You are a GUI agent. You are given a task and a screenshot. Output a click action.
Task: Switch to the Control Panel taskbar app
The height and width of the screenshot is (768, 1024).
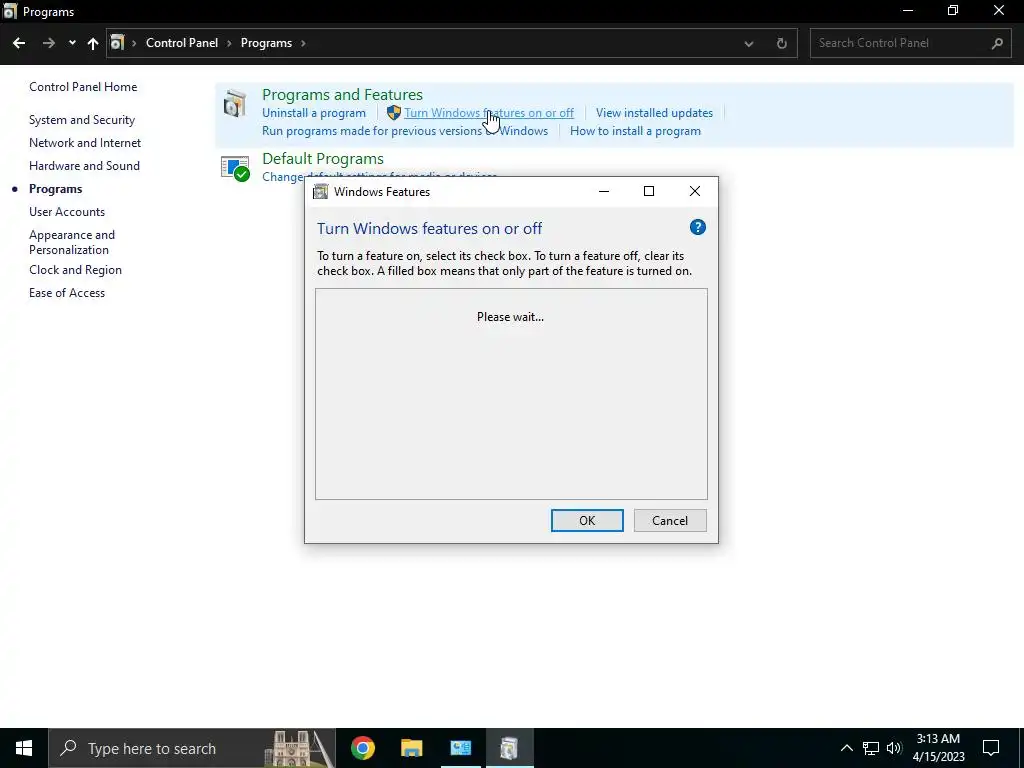click(461, 748)
